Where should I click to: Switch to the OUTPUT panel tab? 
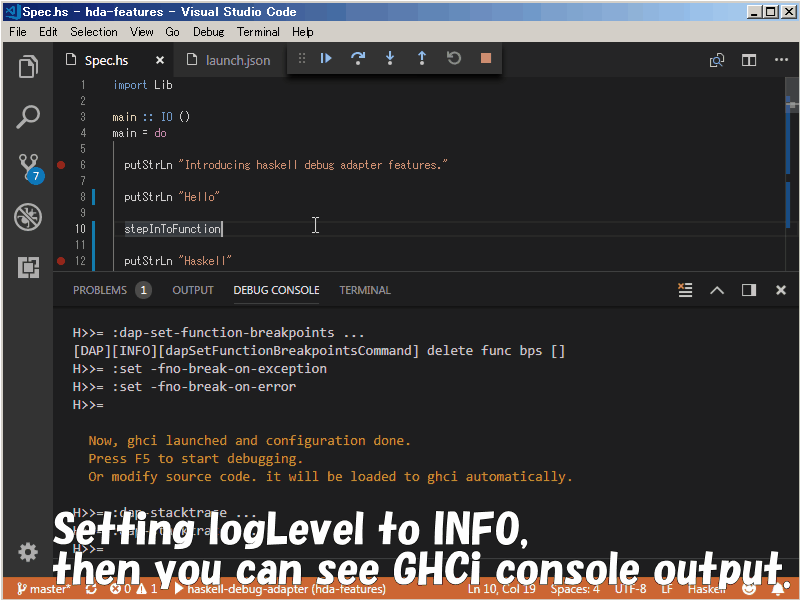tap(193, 290)
